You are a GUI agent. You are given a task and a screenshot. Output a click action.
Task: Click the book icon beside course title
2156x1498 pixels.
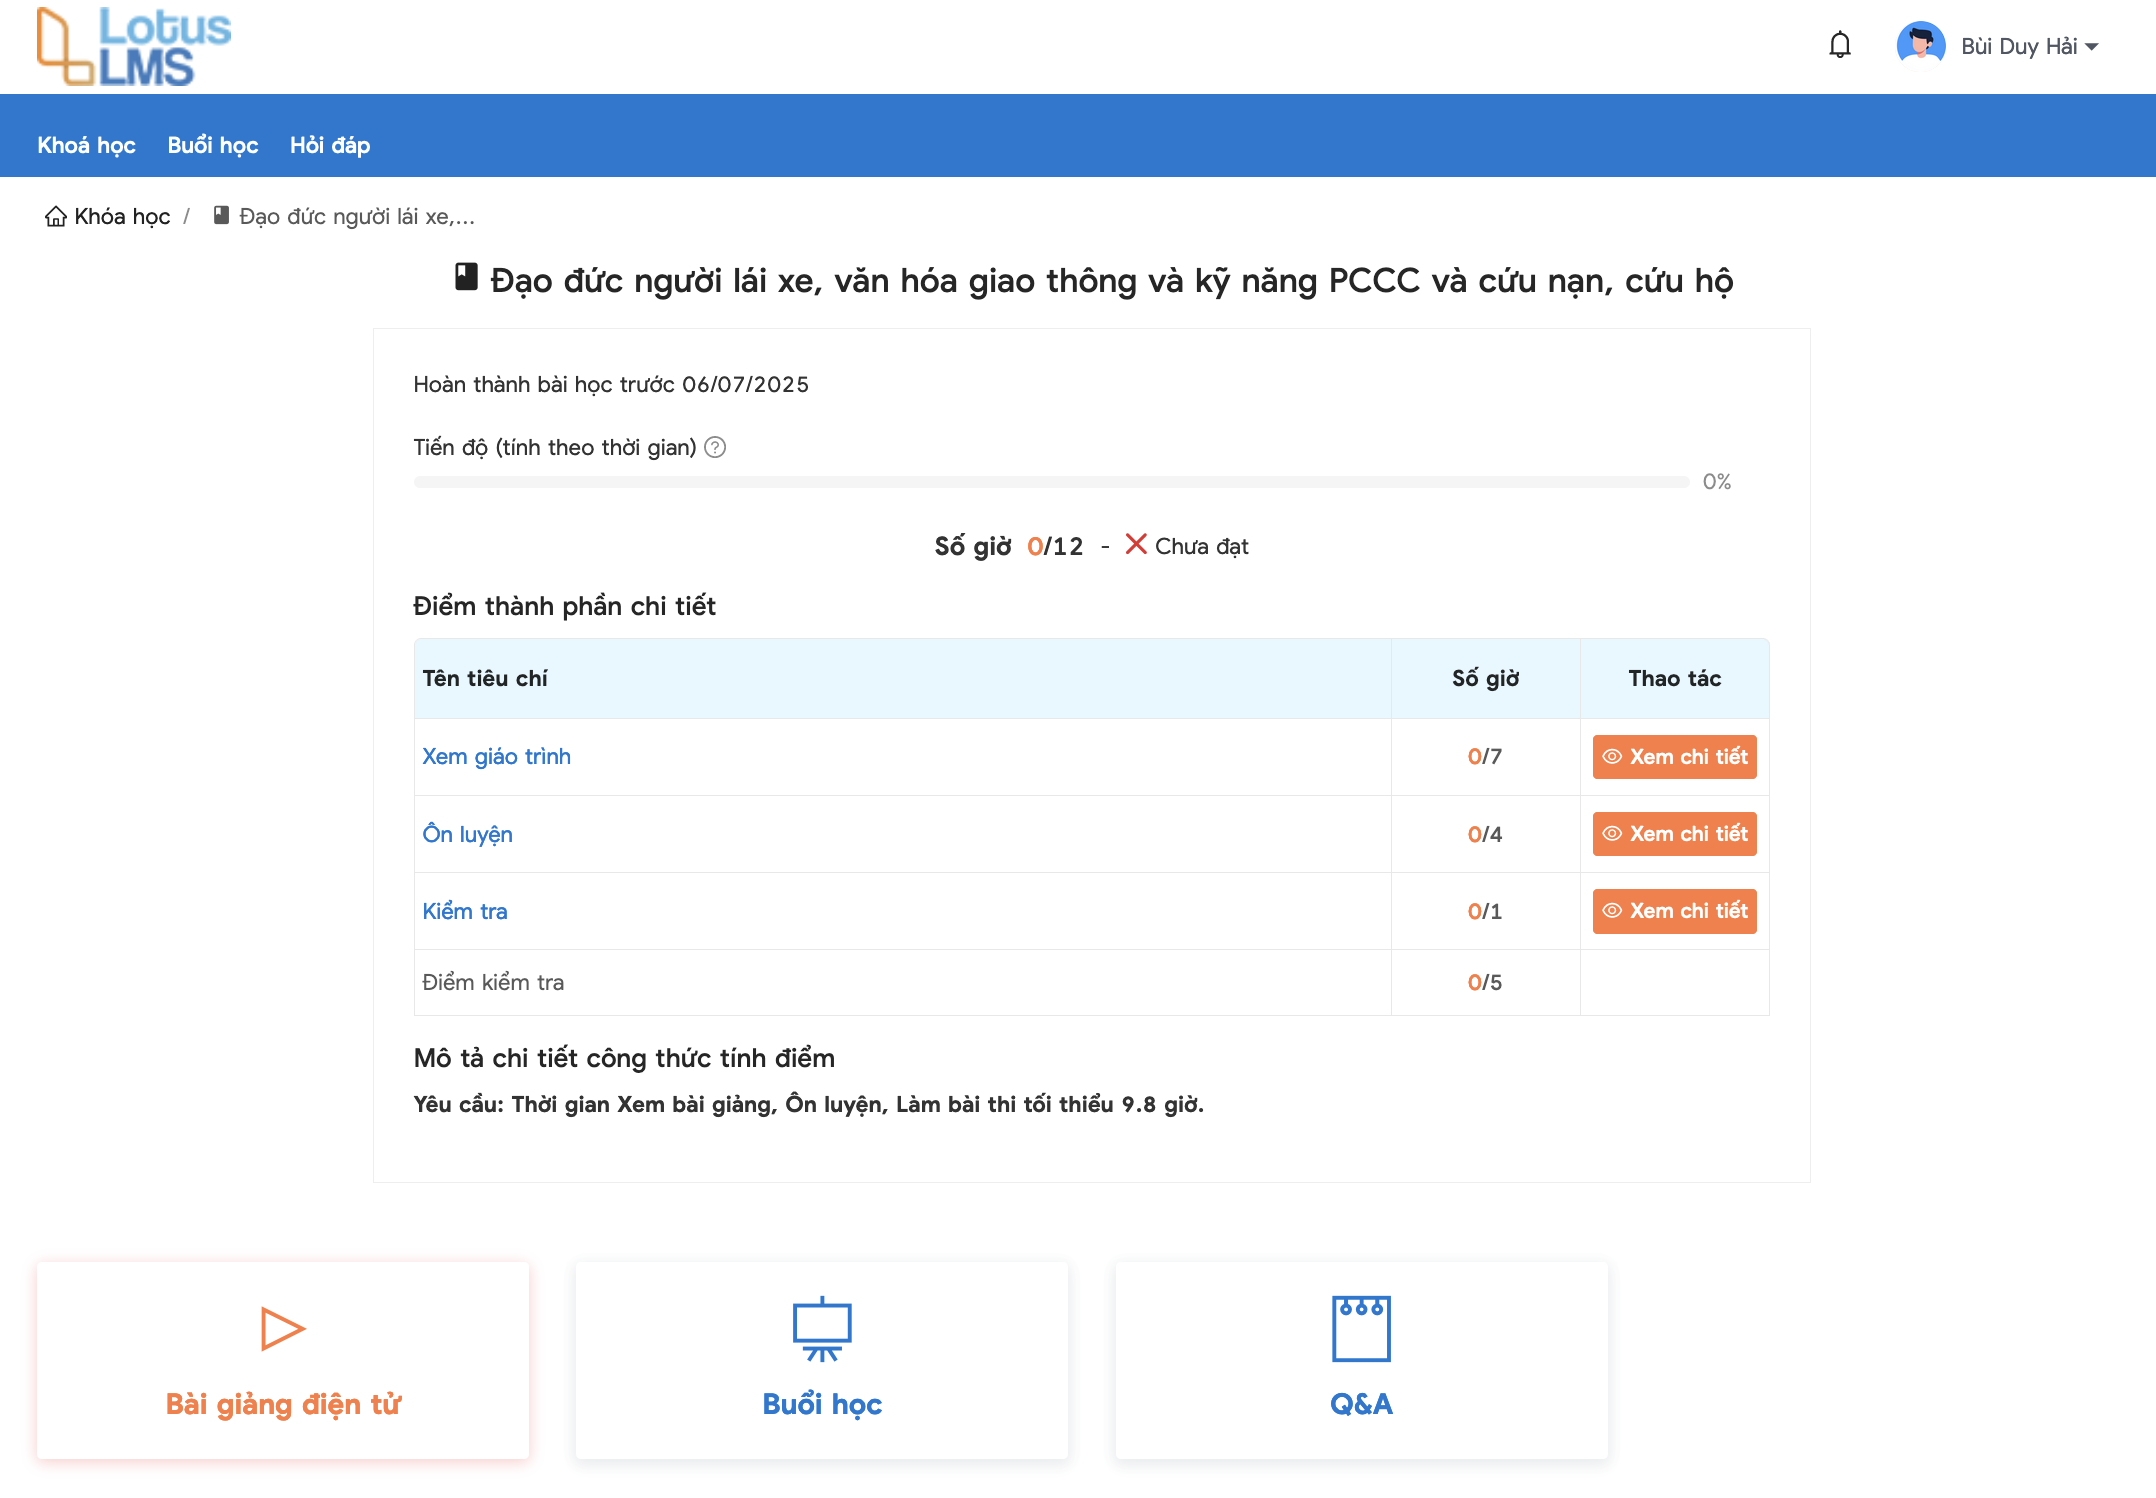pos(466,277)
